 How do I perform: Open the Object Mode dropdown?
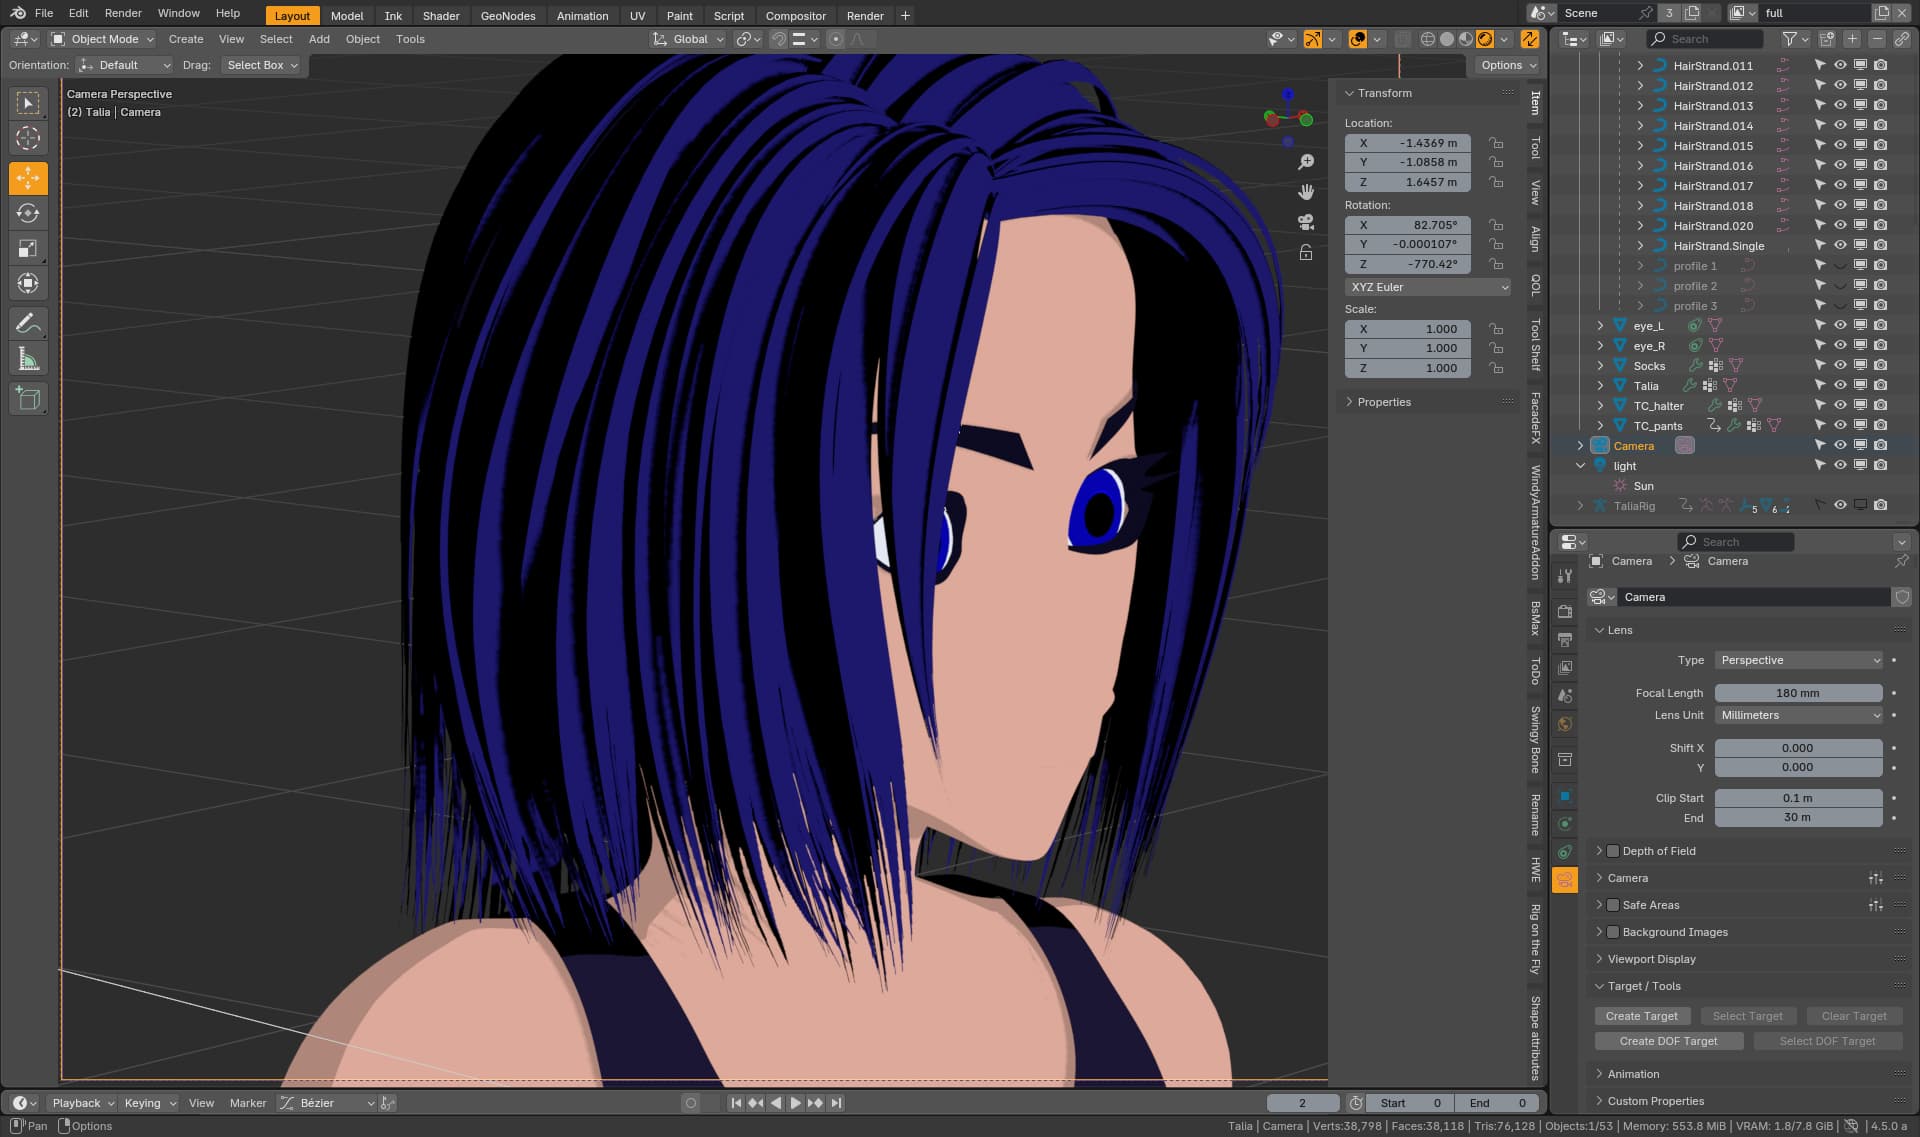click(102, 39)
